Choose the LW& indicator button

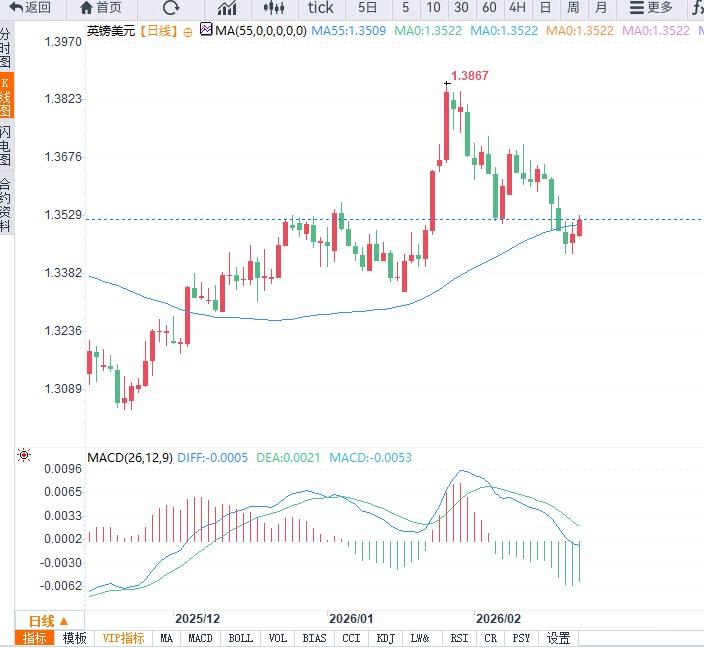click(420, 638)
